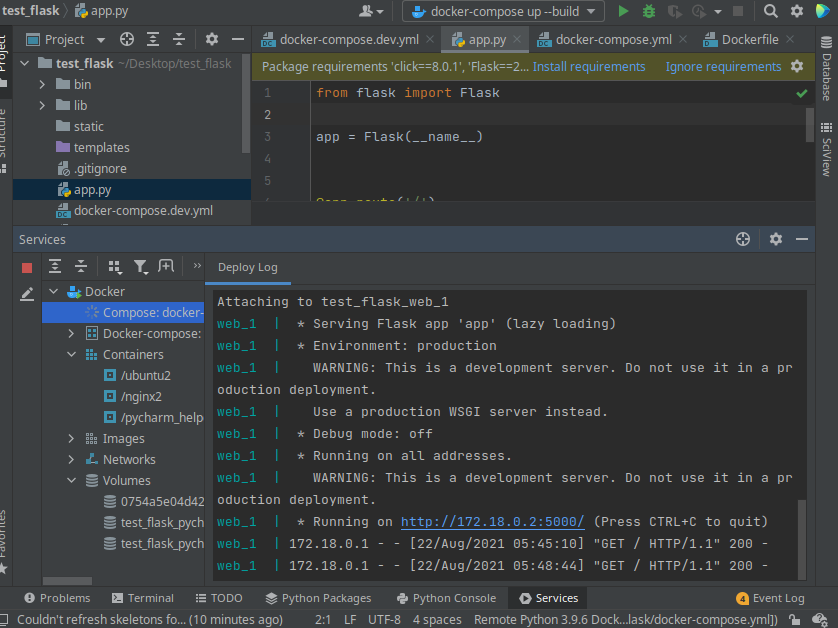Viewport: 838px width, 628px height.
Task: Click the Services tree horizontal scrollbar
Action: point(67,581)
